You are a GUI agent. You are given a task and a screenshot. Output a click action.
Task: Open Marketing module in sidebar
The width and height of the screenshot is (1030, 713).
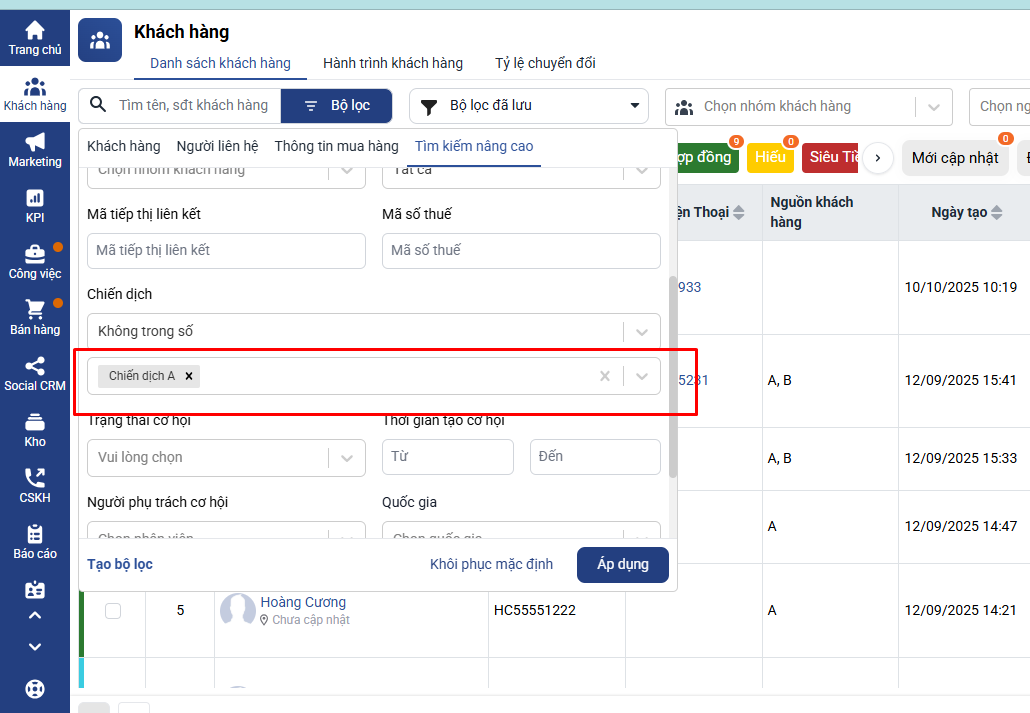35,143
